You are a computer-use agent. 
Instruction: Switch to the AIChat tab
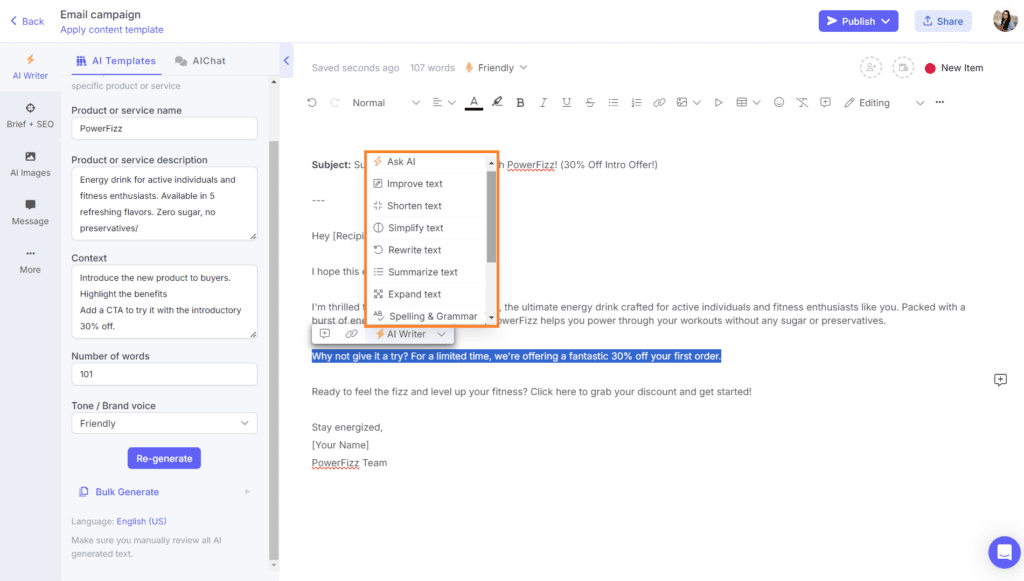(x=200, y=61)
